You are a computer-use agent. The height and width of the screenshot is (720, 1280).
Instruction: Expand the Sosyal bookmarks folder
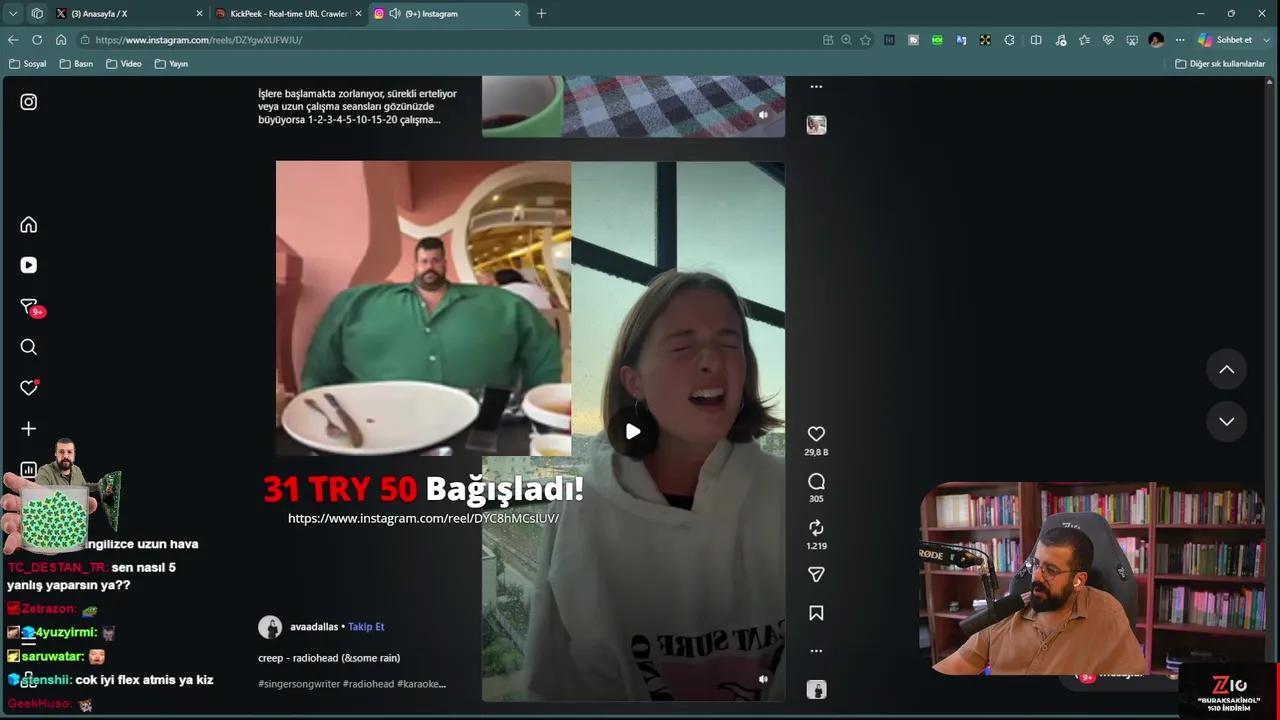27,64
